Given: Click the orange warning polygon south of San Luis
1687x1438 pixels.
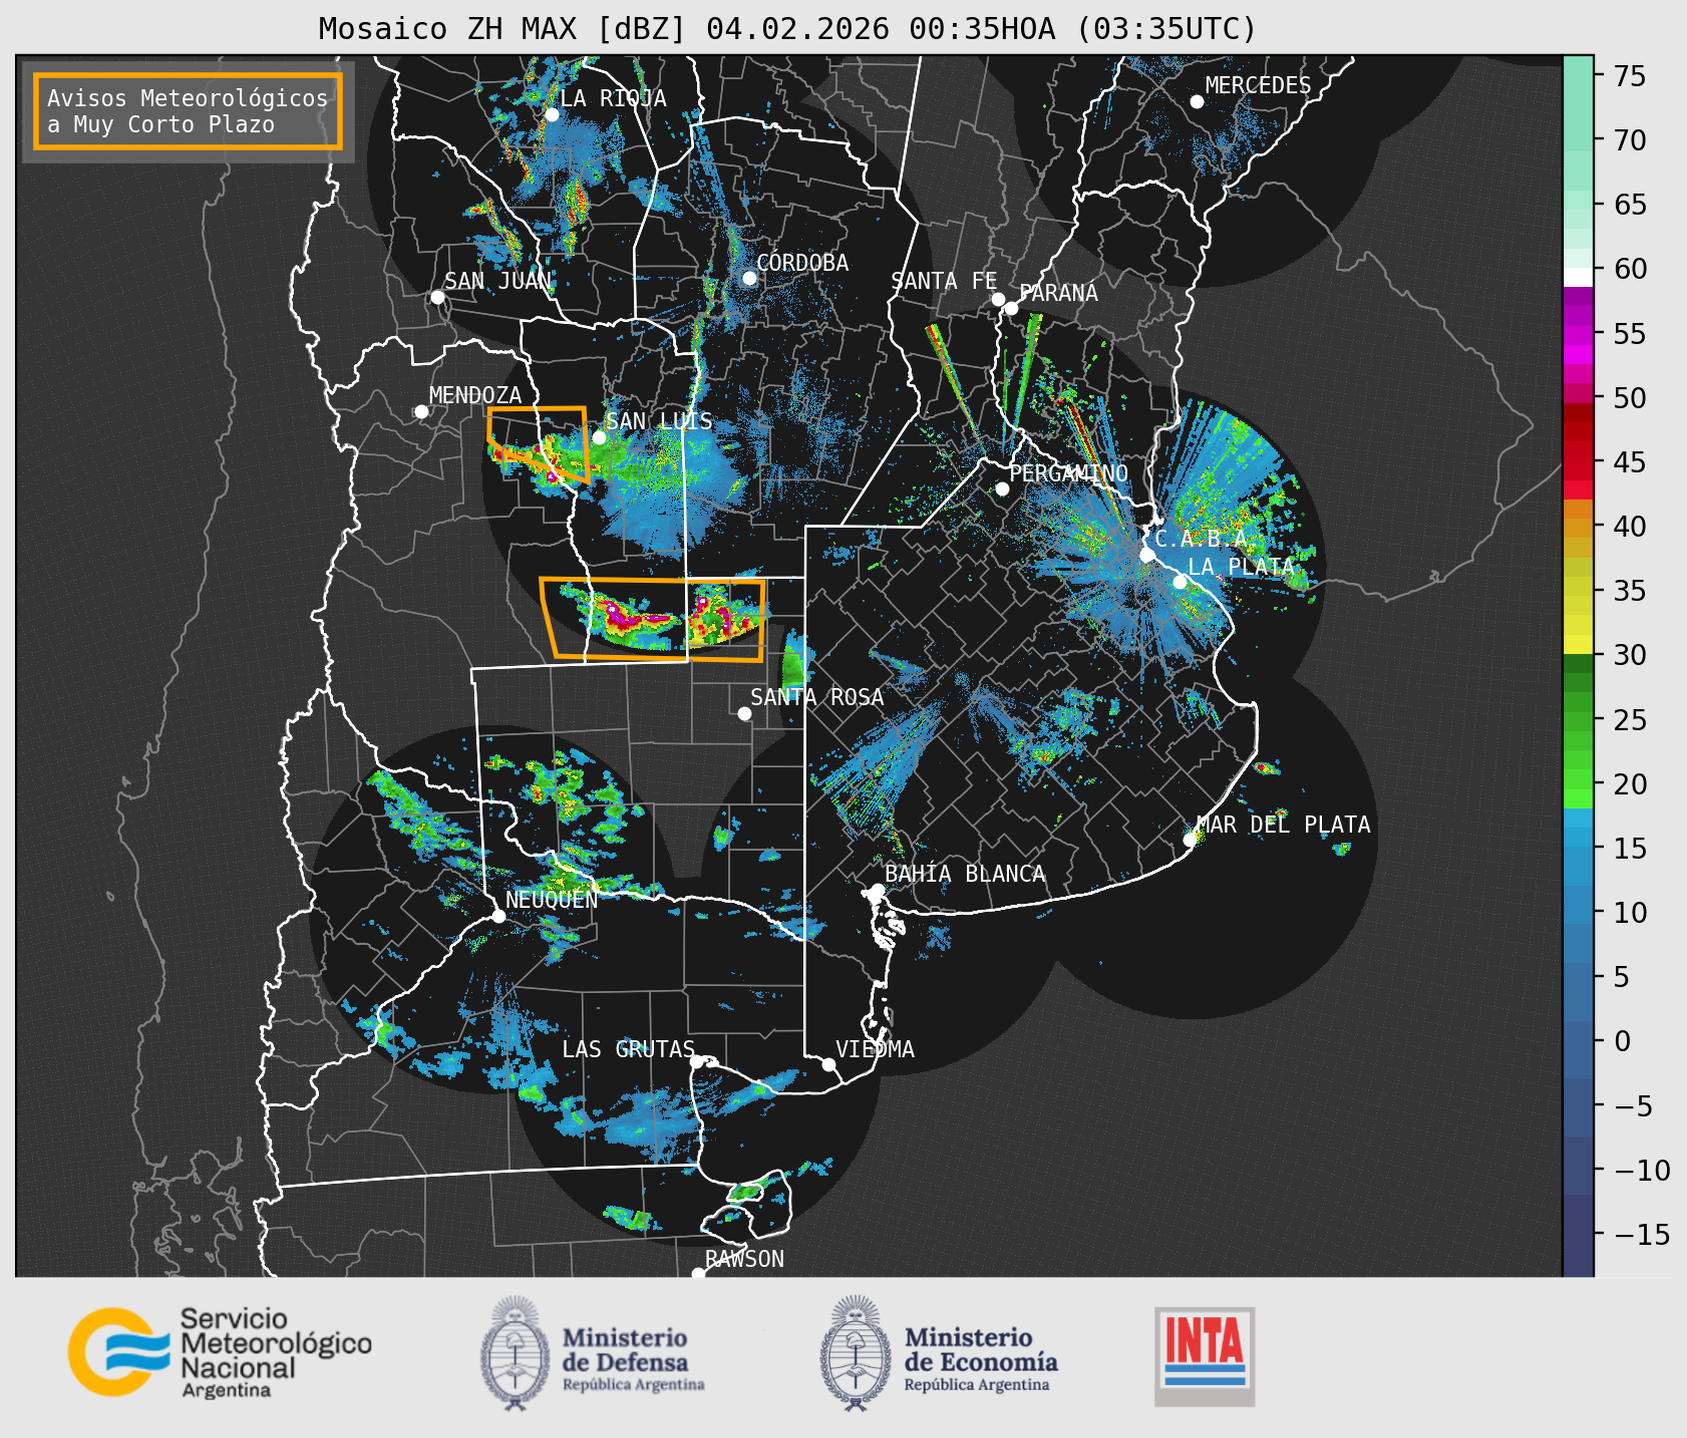Looking at the screenshot, I should (653, 619).
